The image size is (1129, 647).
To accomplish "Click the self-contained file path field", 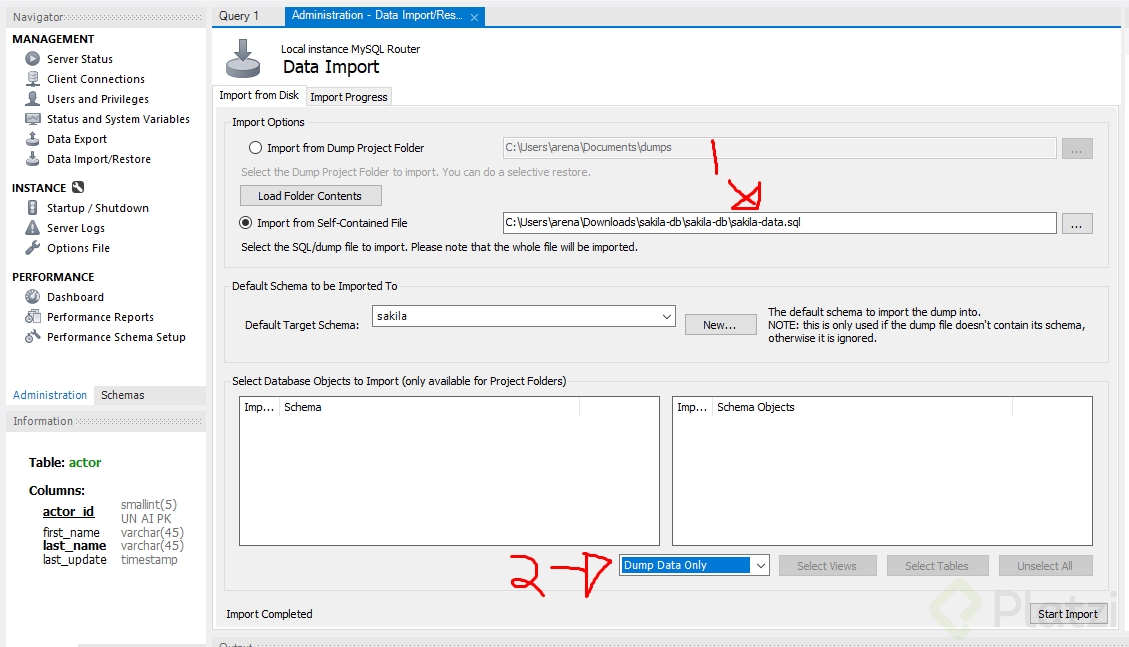I will pyautogui.click(x=779, y=223).
